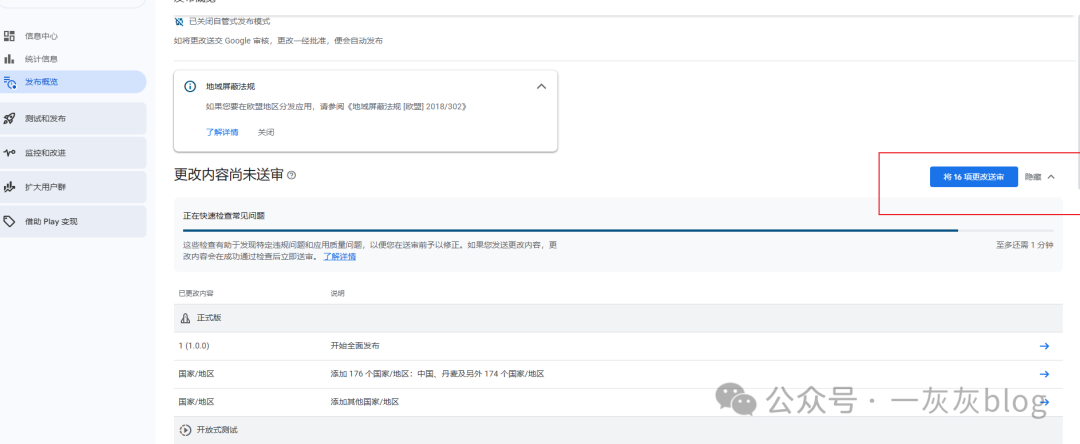
Task: Click 关闭 in the 地域屏蔽法规 card
Action: 266,132
